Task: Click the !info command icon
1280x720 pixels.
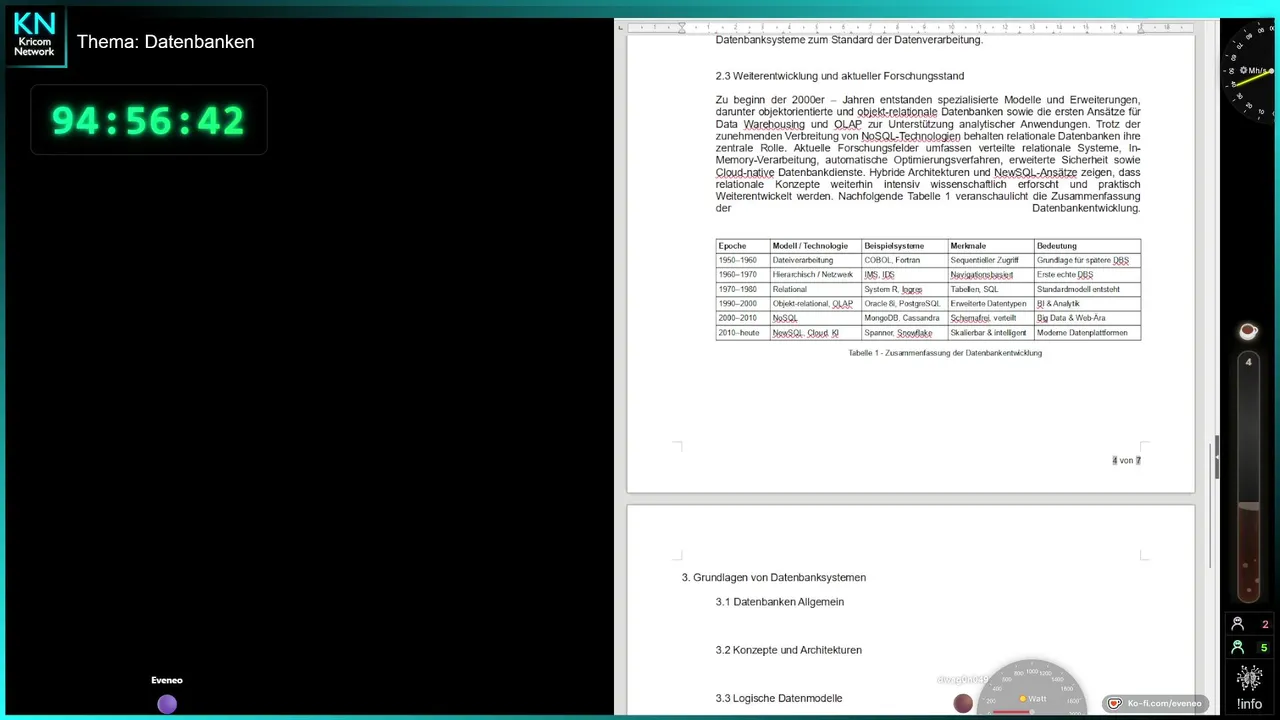Action: click(1249, 687)
